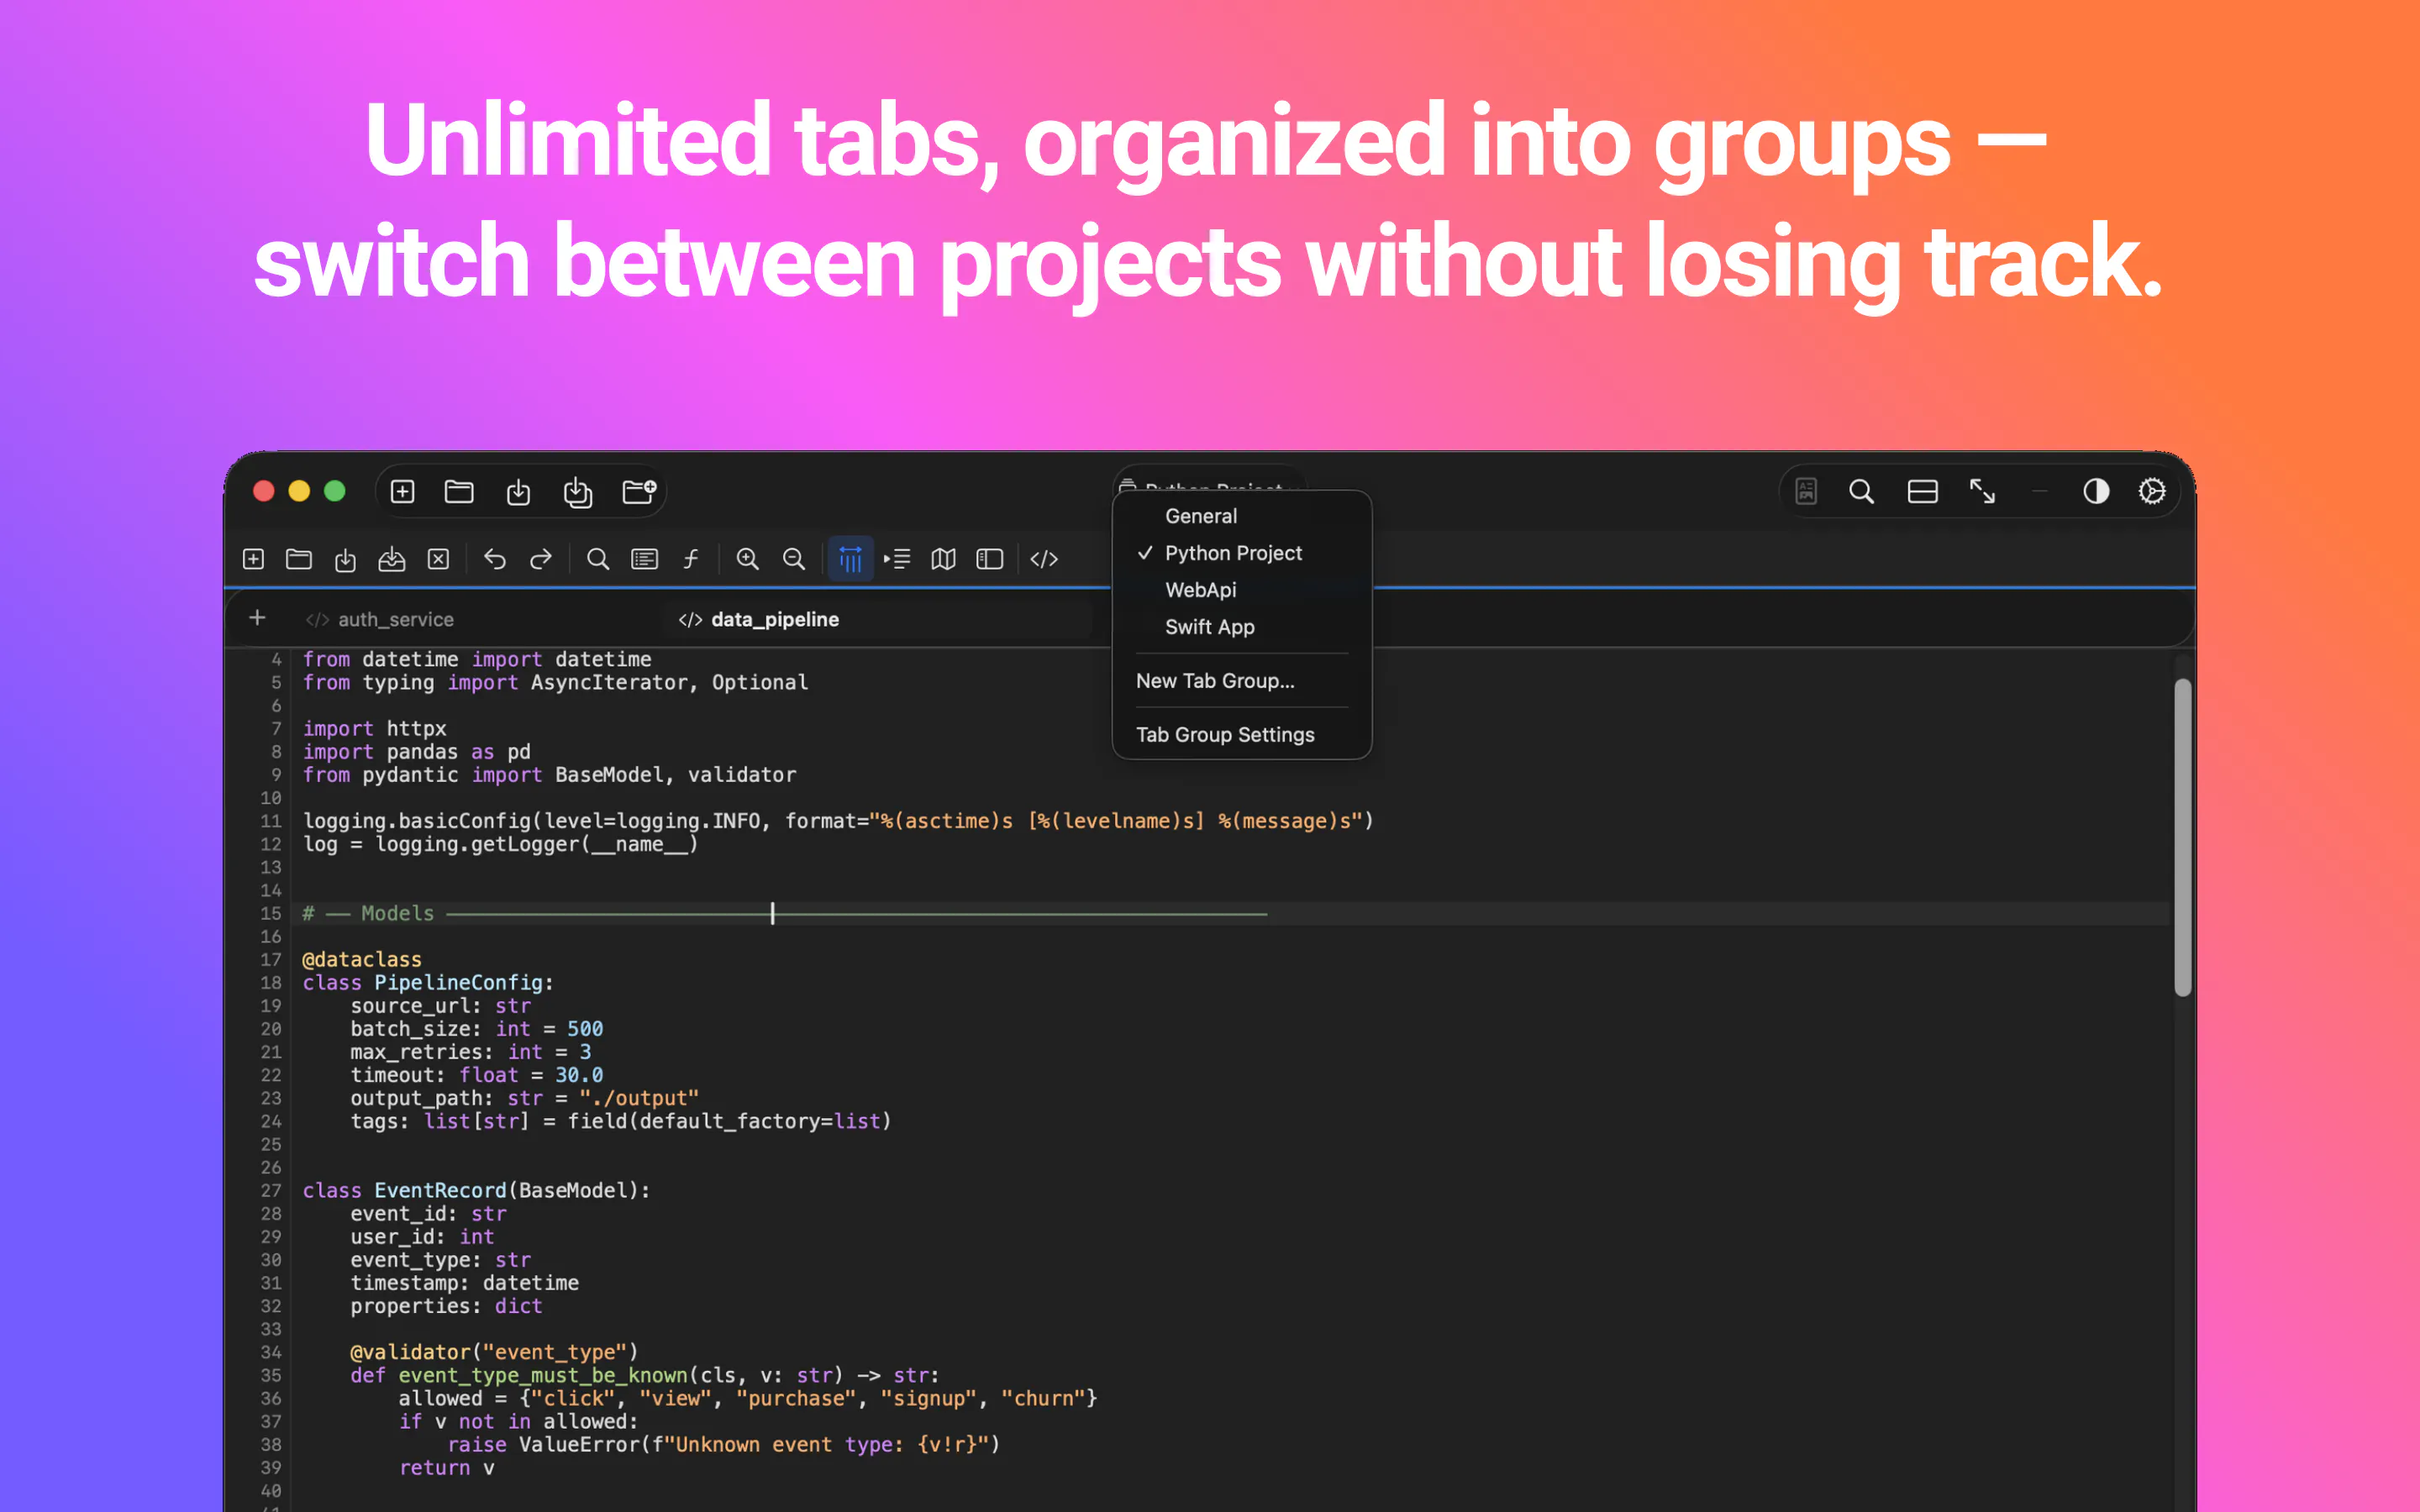Click 'return v' on line 39

pyautogui.click(x=446, y=1468)
